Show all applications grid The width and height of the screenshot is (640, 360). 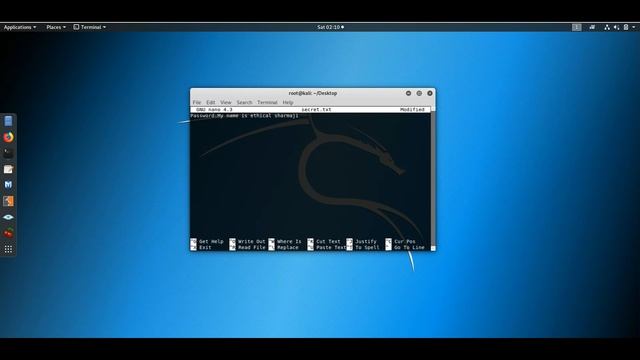(8, 249)
